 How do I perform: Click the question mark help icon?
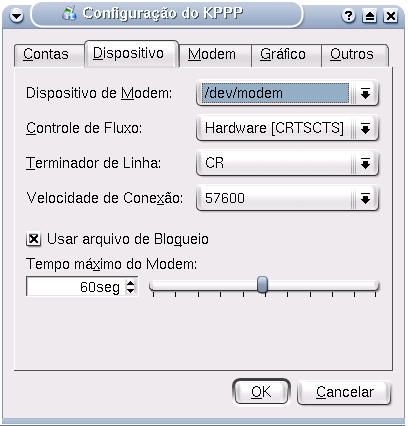pos(349,16)
